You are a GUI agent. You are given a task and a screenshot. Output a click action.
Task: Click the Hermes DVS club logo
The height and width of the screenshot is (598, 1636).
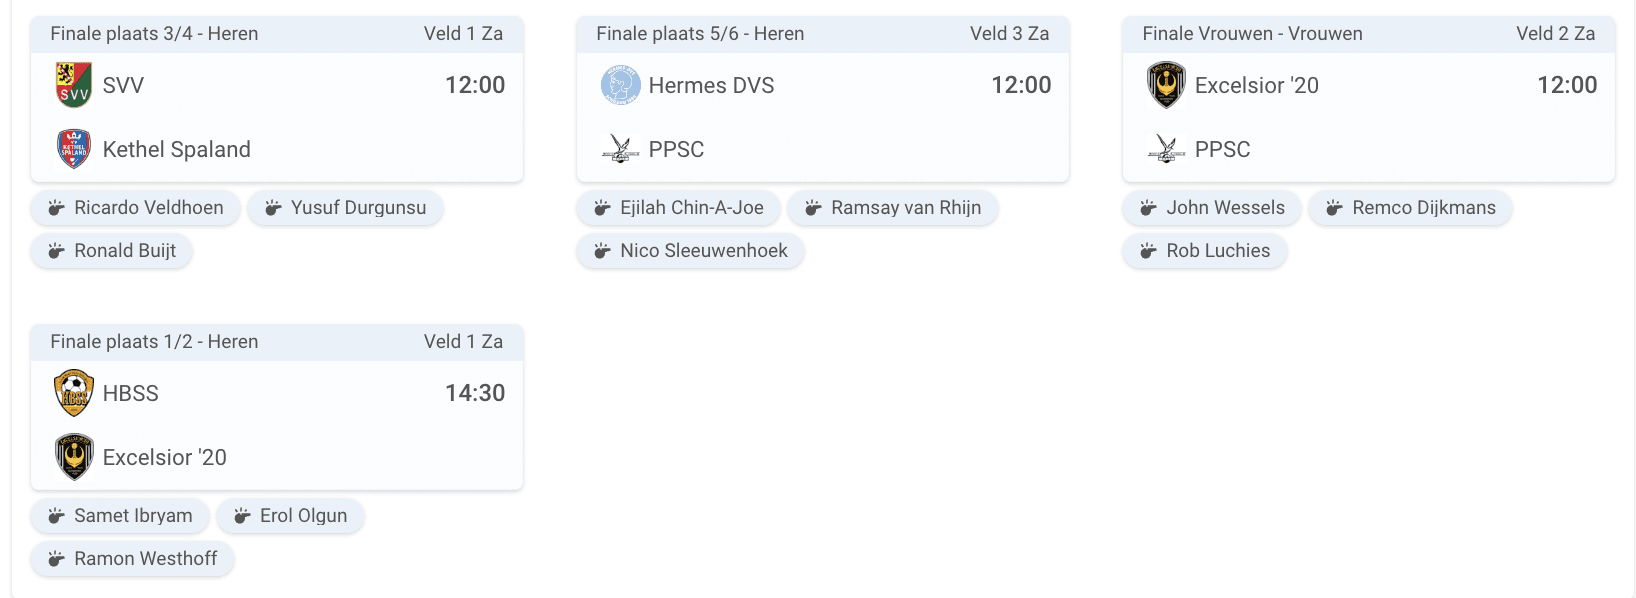click(x=620, y=85)
